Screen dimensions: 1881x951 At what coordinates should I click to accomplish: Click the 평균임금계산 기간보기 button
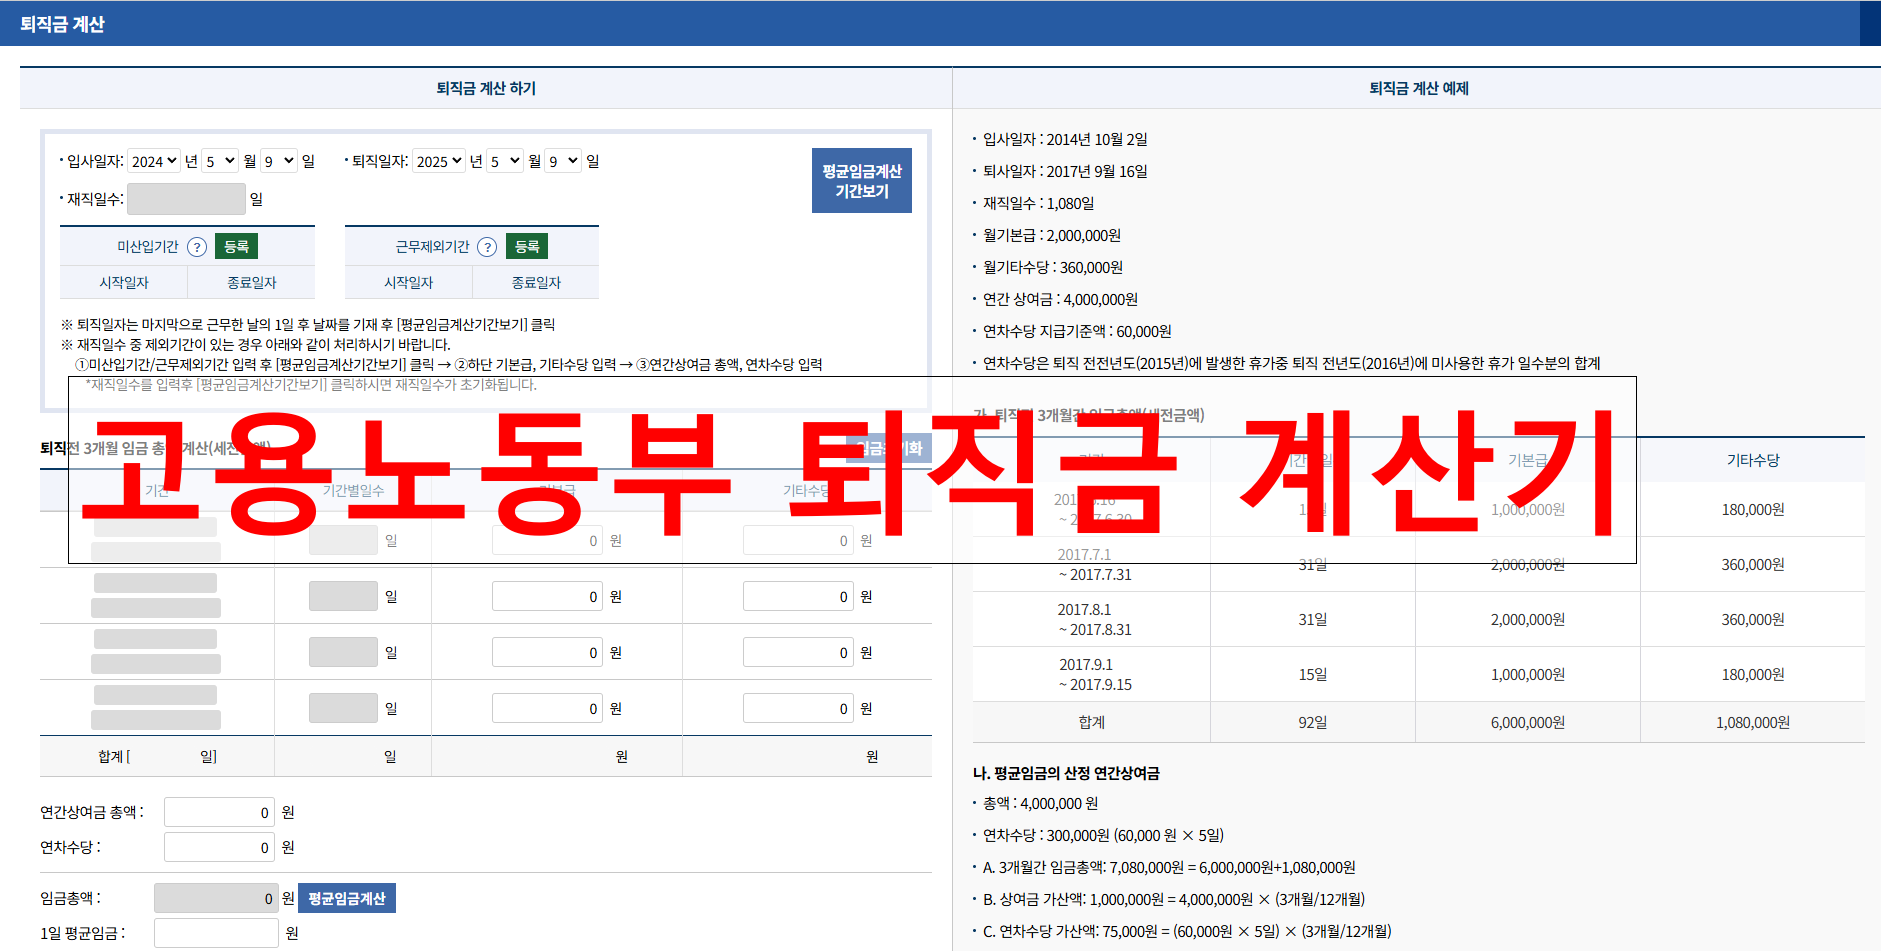point(862,181)
